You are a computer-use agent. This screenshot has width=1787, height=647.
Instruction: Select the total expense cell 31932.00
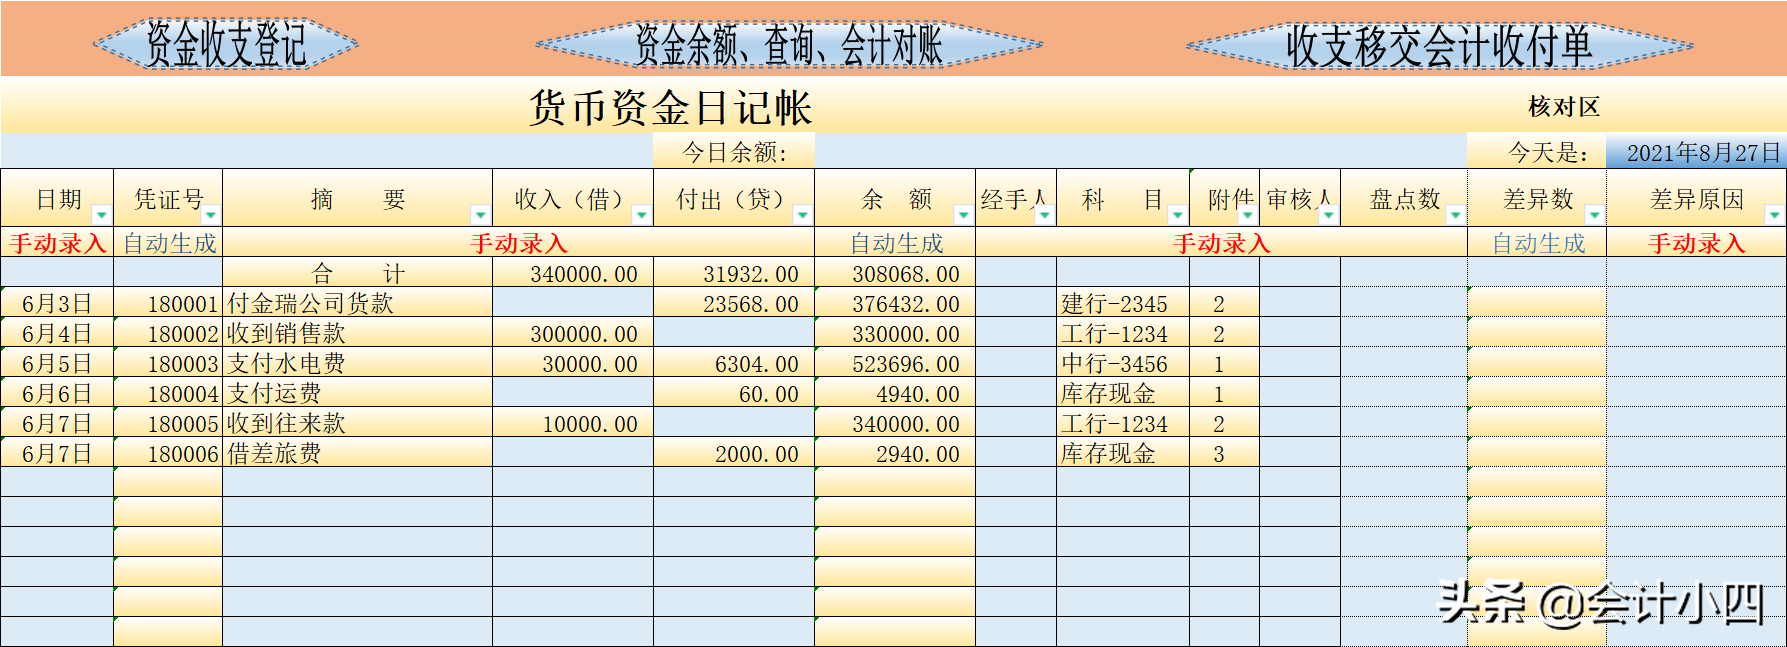pos(734,273)
